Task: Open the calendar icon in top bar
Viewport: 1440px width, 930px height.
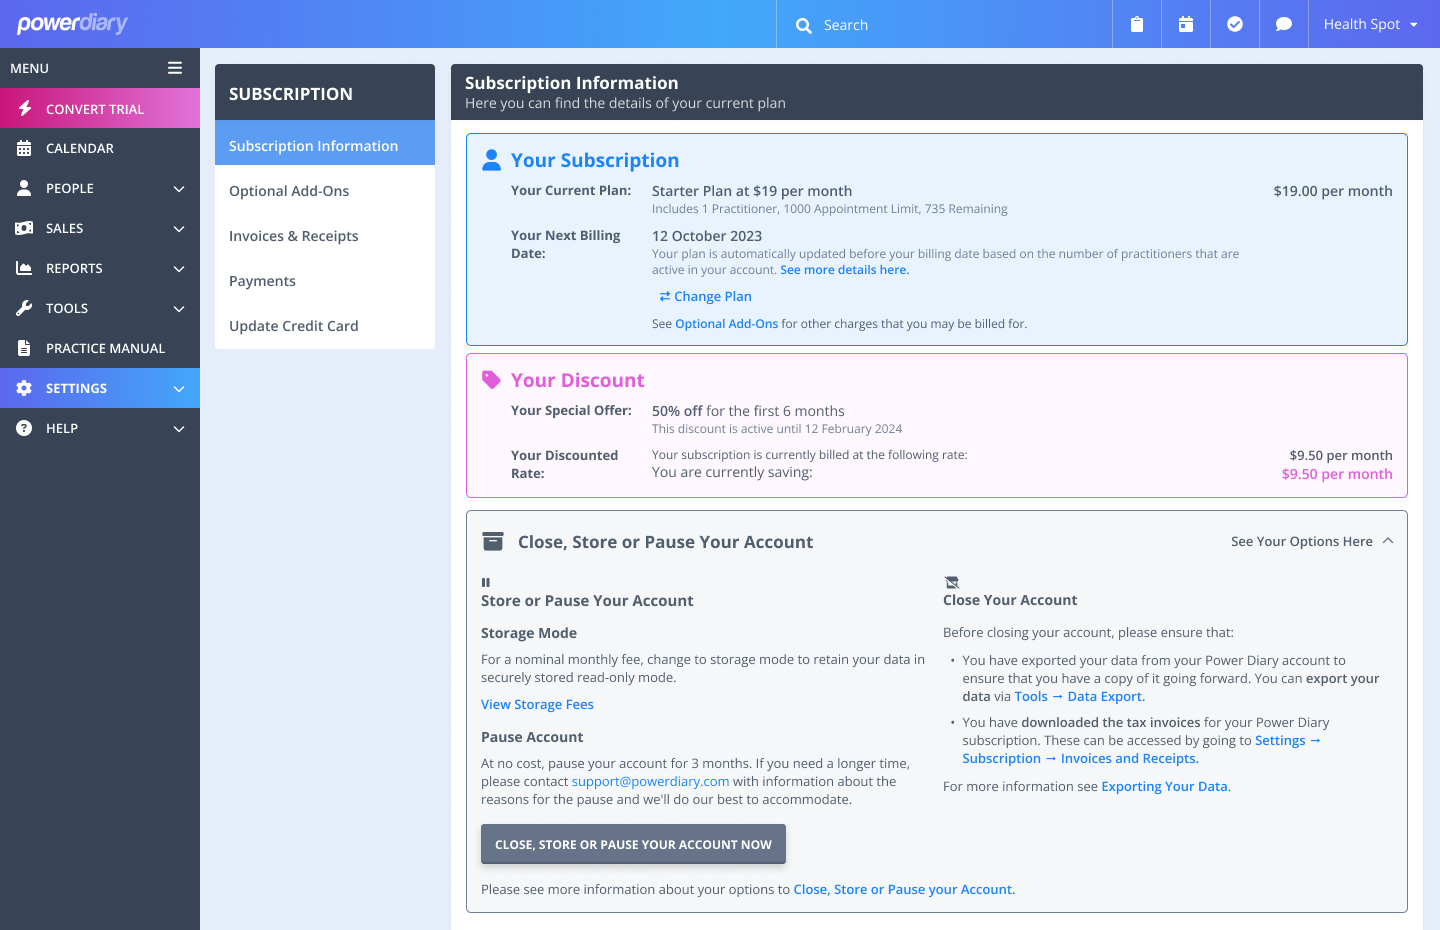Action: pos(1186,24)
